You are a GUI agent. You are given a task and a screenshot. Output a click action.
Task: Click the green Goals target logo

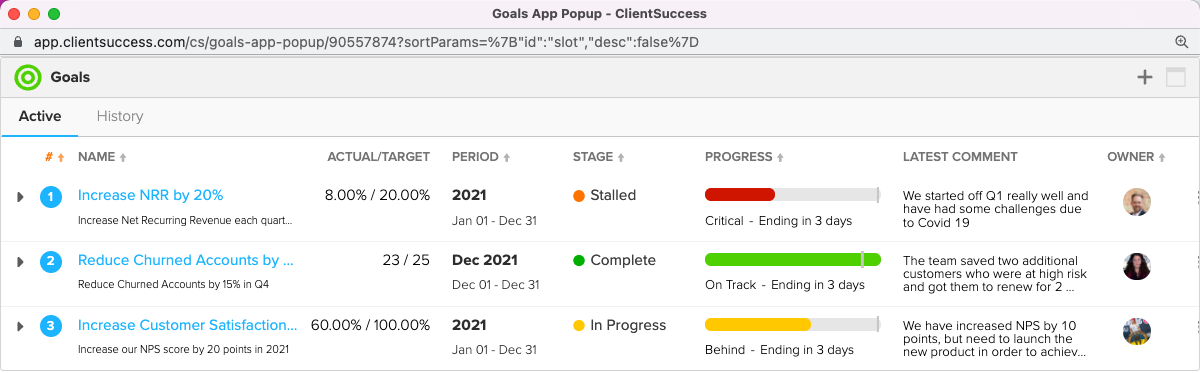[28, 77]
